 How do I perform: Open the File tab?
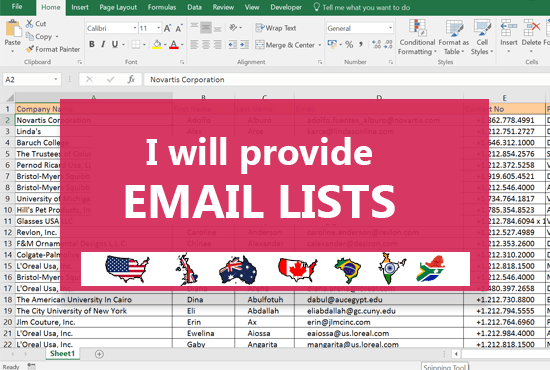(17, 7)
